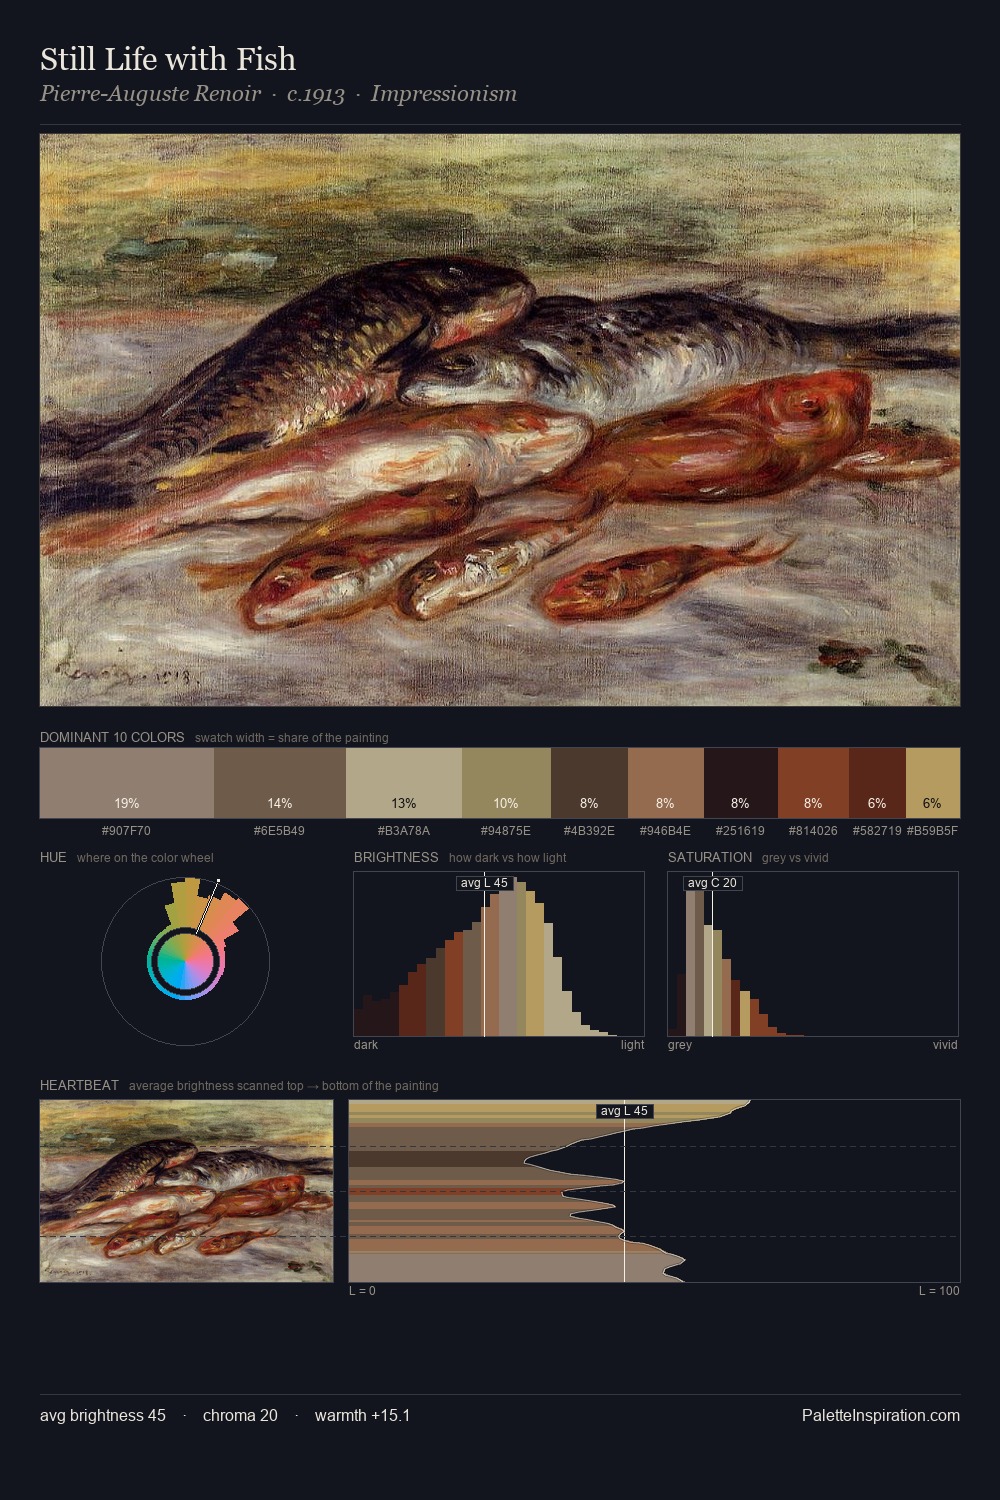Click the 'chroma 20' footer stat
Viewport: 1000px width, 1500px height.
coord(240,1415)
